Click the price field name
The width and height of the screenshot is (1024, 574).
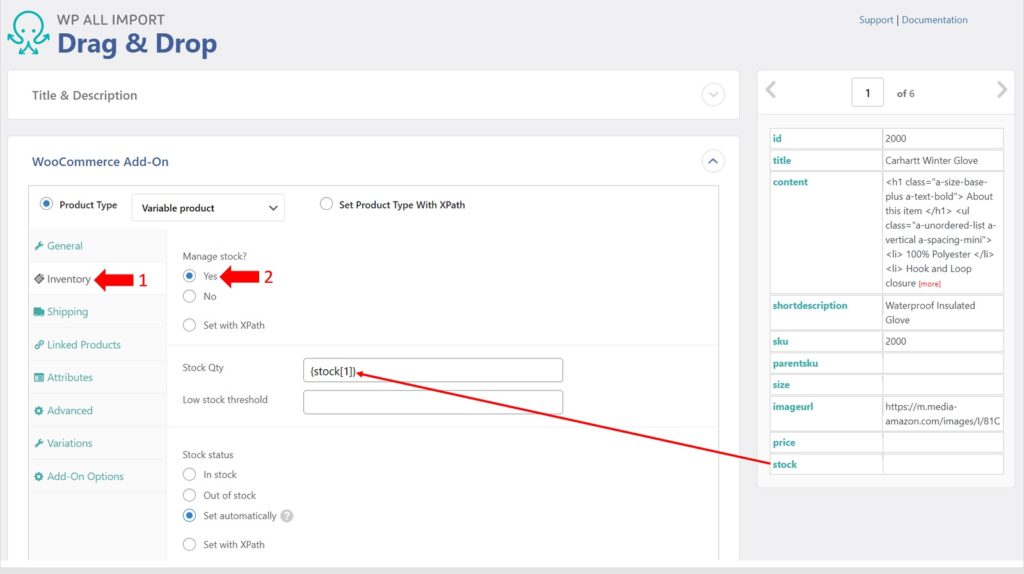click(784, 443)
